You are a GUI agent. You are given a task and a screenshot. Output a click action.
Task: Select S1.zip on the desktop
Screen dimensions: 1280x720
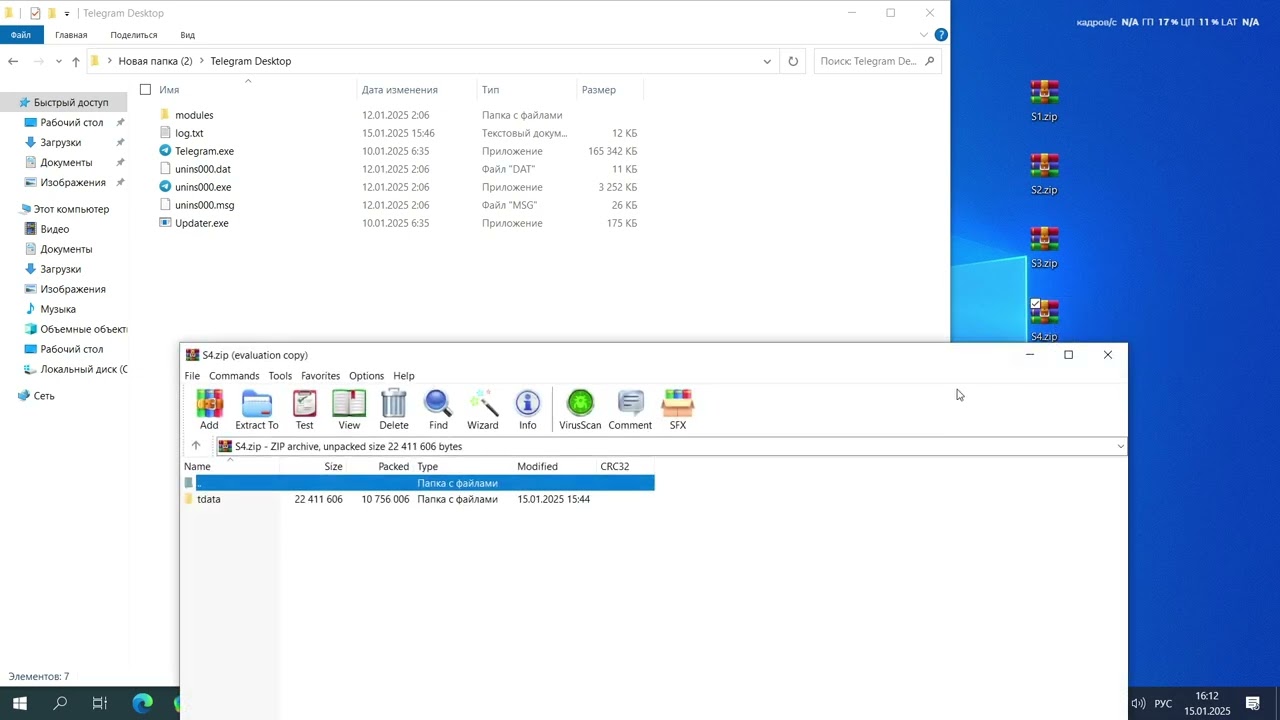coord(1044,101)
